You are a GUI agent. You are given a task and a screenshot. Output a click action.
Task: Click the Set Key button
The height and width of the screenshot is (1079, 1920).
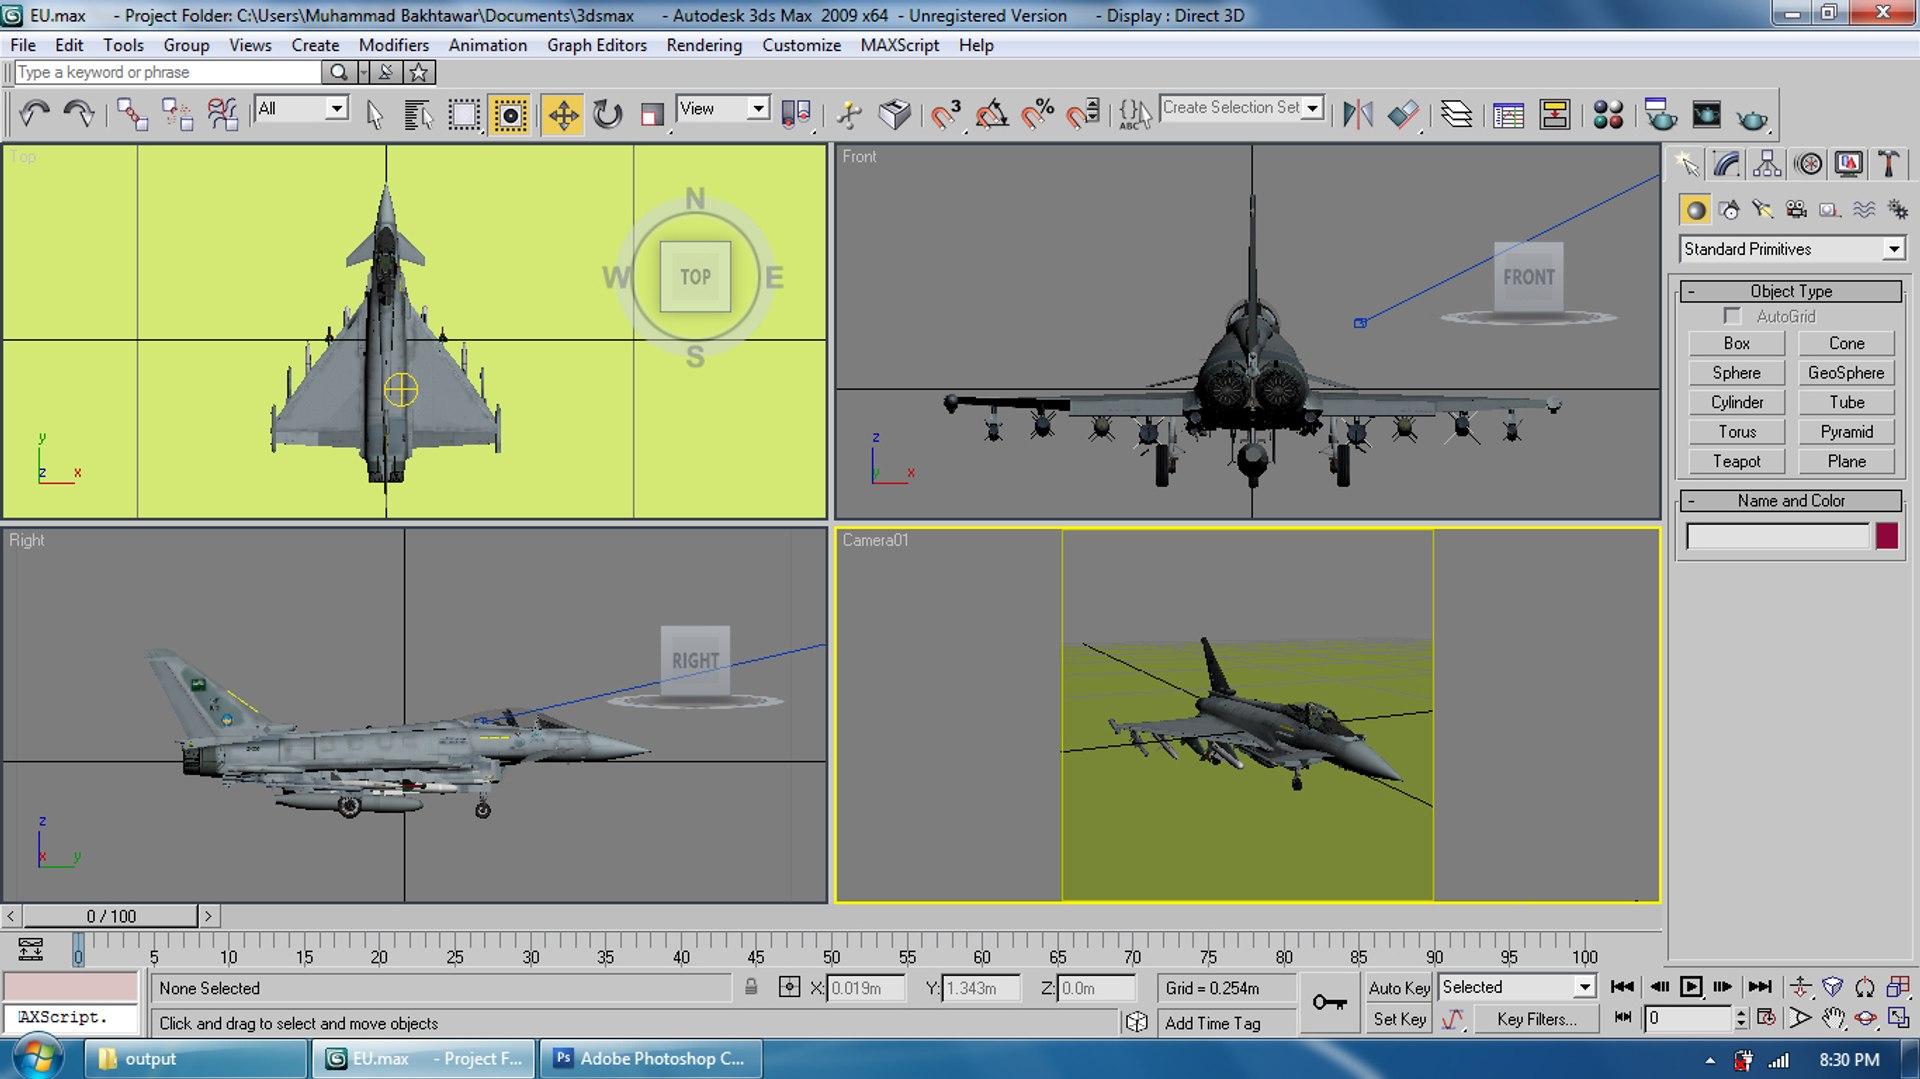tap(1399, 1019)
